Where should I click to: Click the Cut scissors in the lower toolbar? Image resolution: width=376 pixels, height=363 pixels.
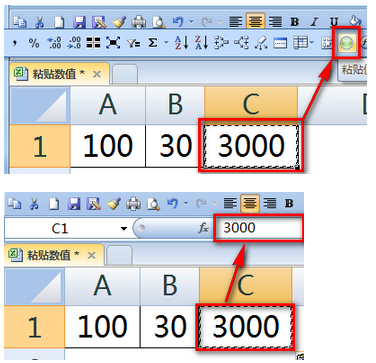pyautogui.click(x=34, y=203)
